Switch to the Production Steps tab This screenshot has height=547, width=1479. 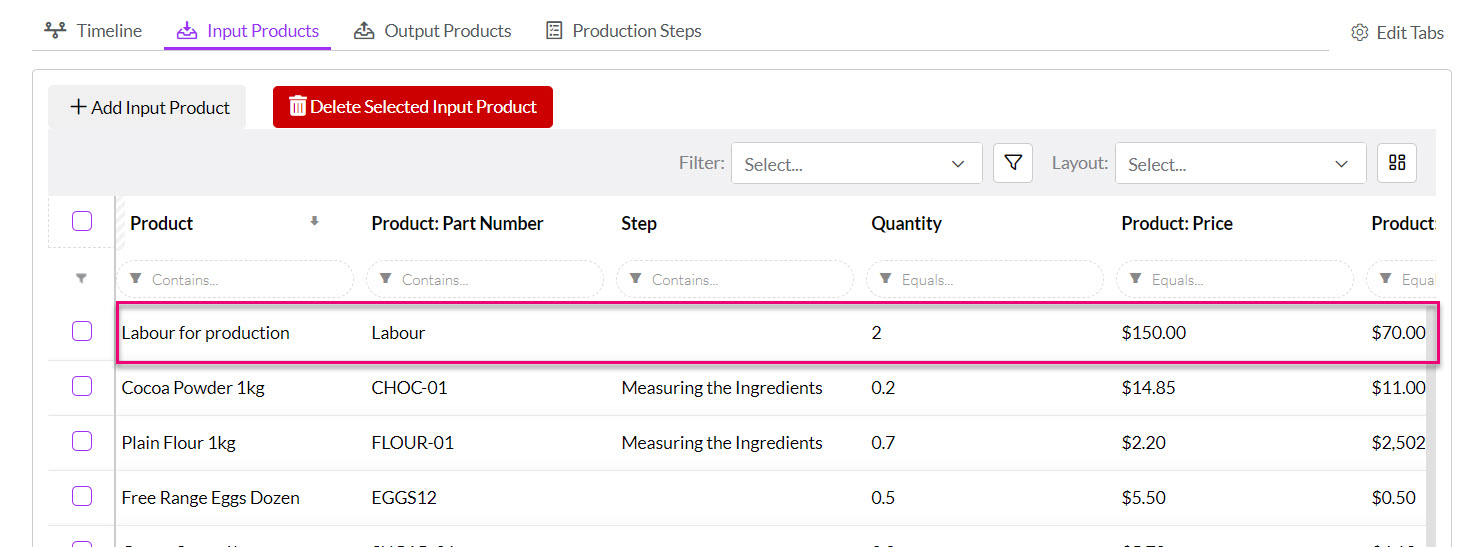(x=623, y=30)
